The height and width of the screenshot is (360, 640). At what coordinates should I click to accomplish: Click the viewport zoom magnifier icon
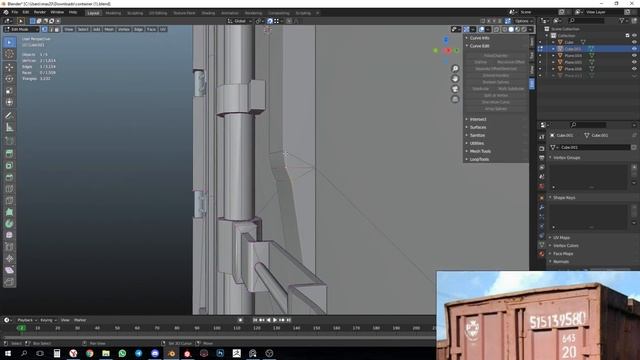point(455,68)
